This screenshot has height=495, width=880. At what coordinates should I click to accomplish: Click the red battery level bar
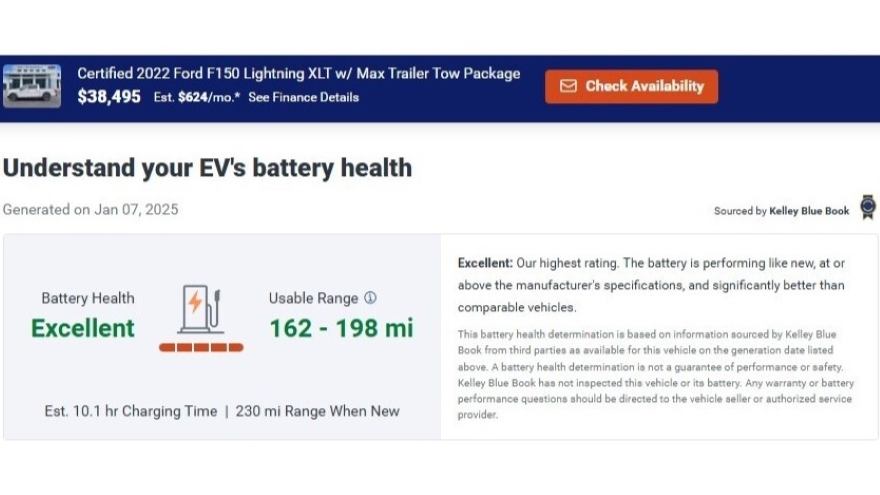[201, 348]
